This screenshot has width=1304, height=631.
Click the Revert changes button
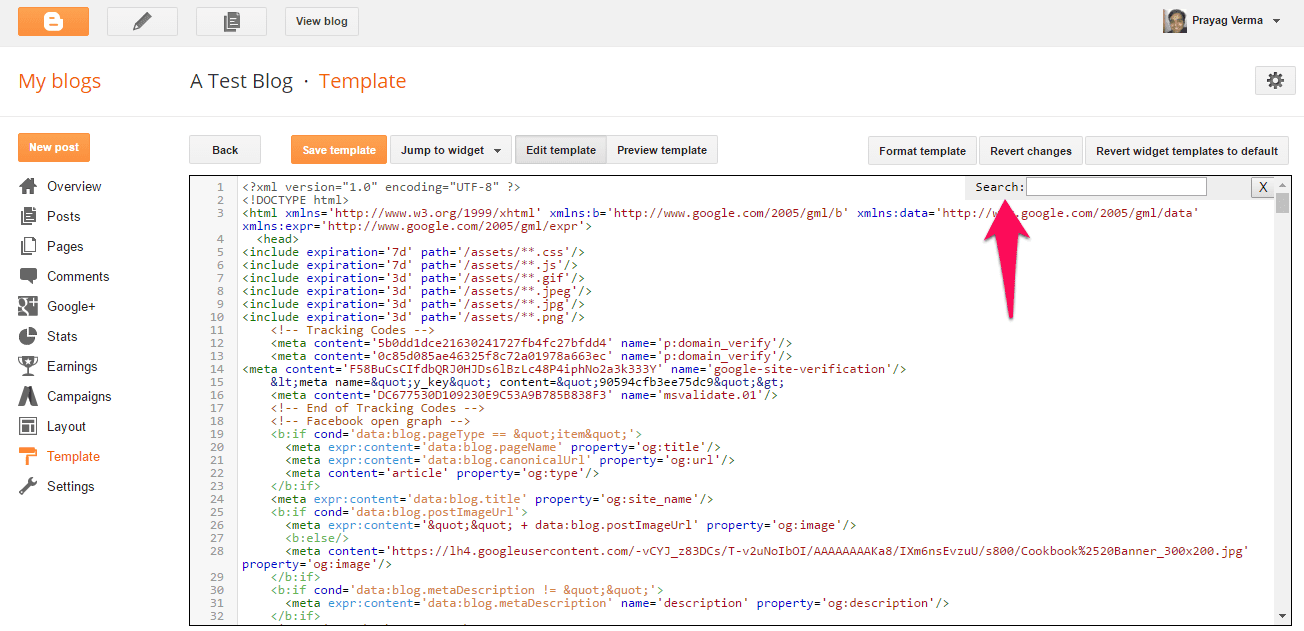coord(1030,151)
